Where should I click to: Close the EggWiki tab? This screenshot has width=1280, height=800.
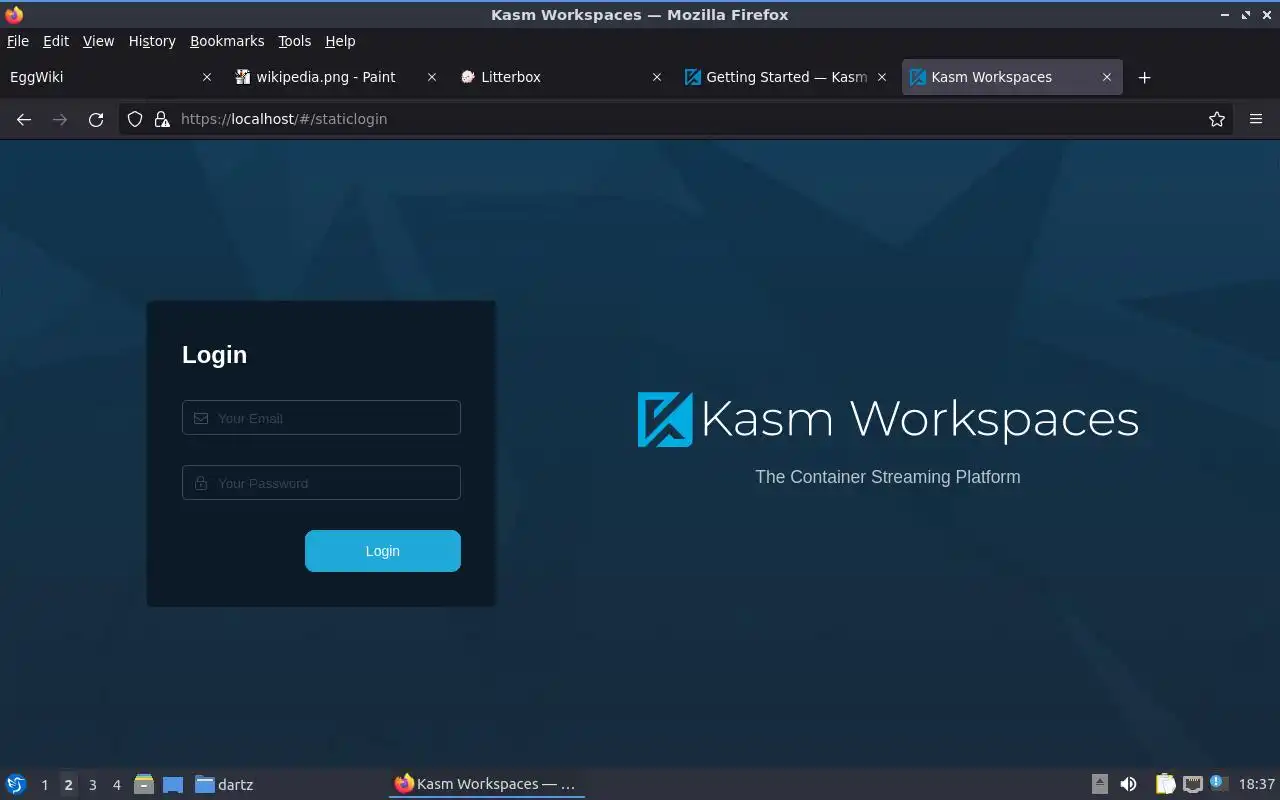[207, 77]
